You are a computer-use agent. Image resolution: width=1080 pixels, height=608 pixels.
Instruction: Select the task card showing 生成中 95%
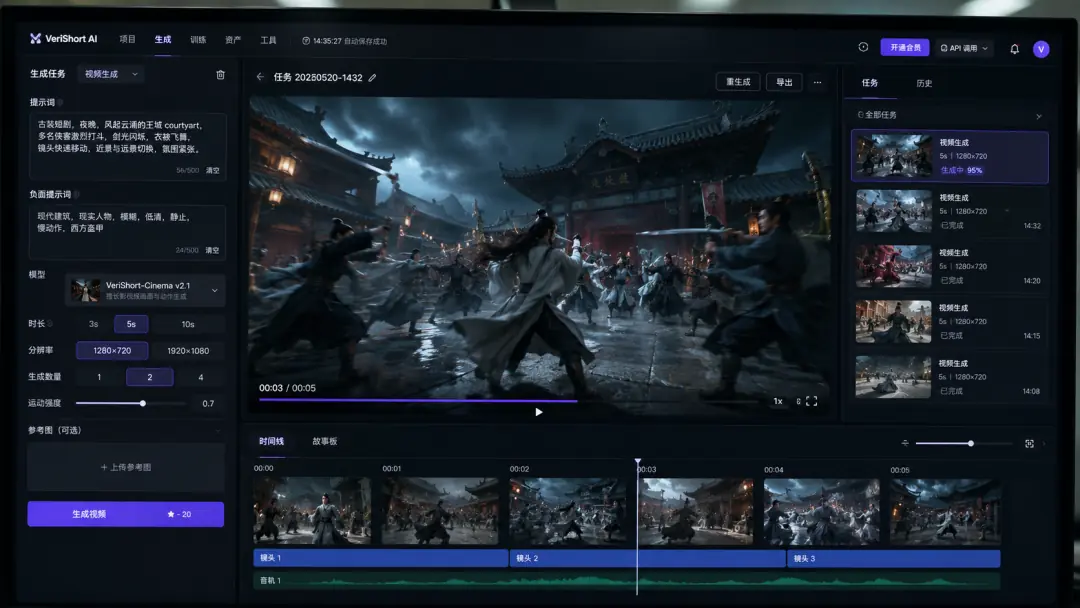tap(950, 156)
